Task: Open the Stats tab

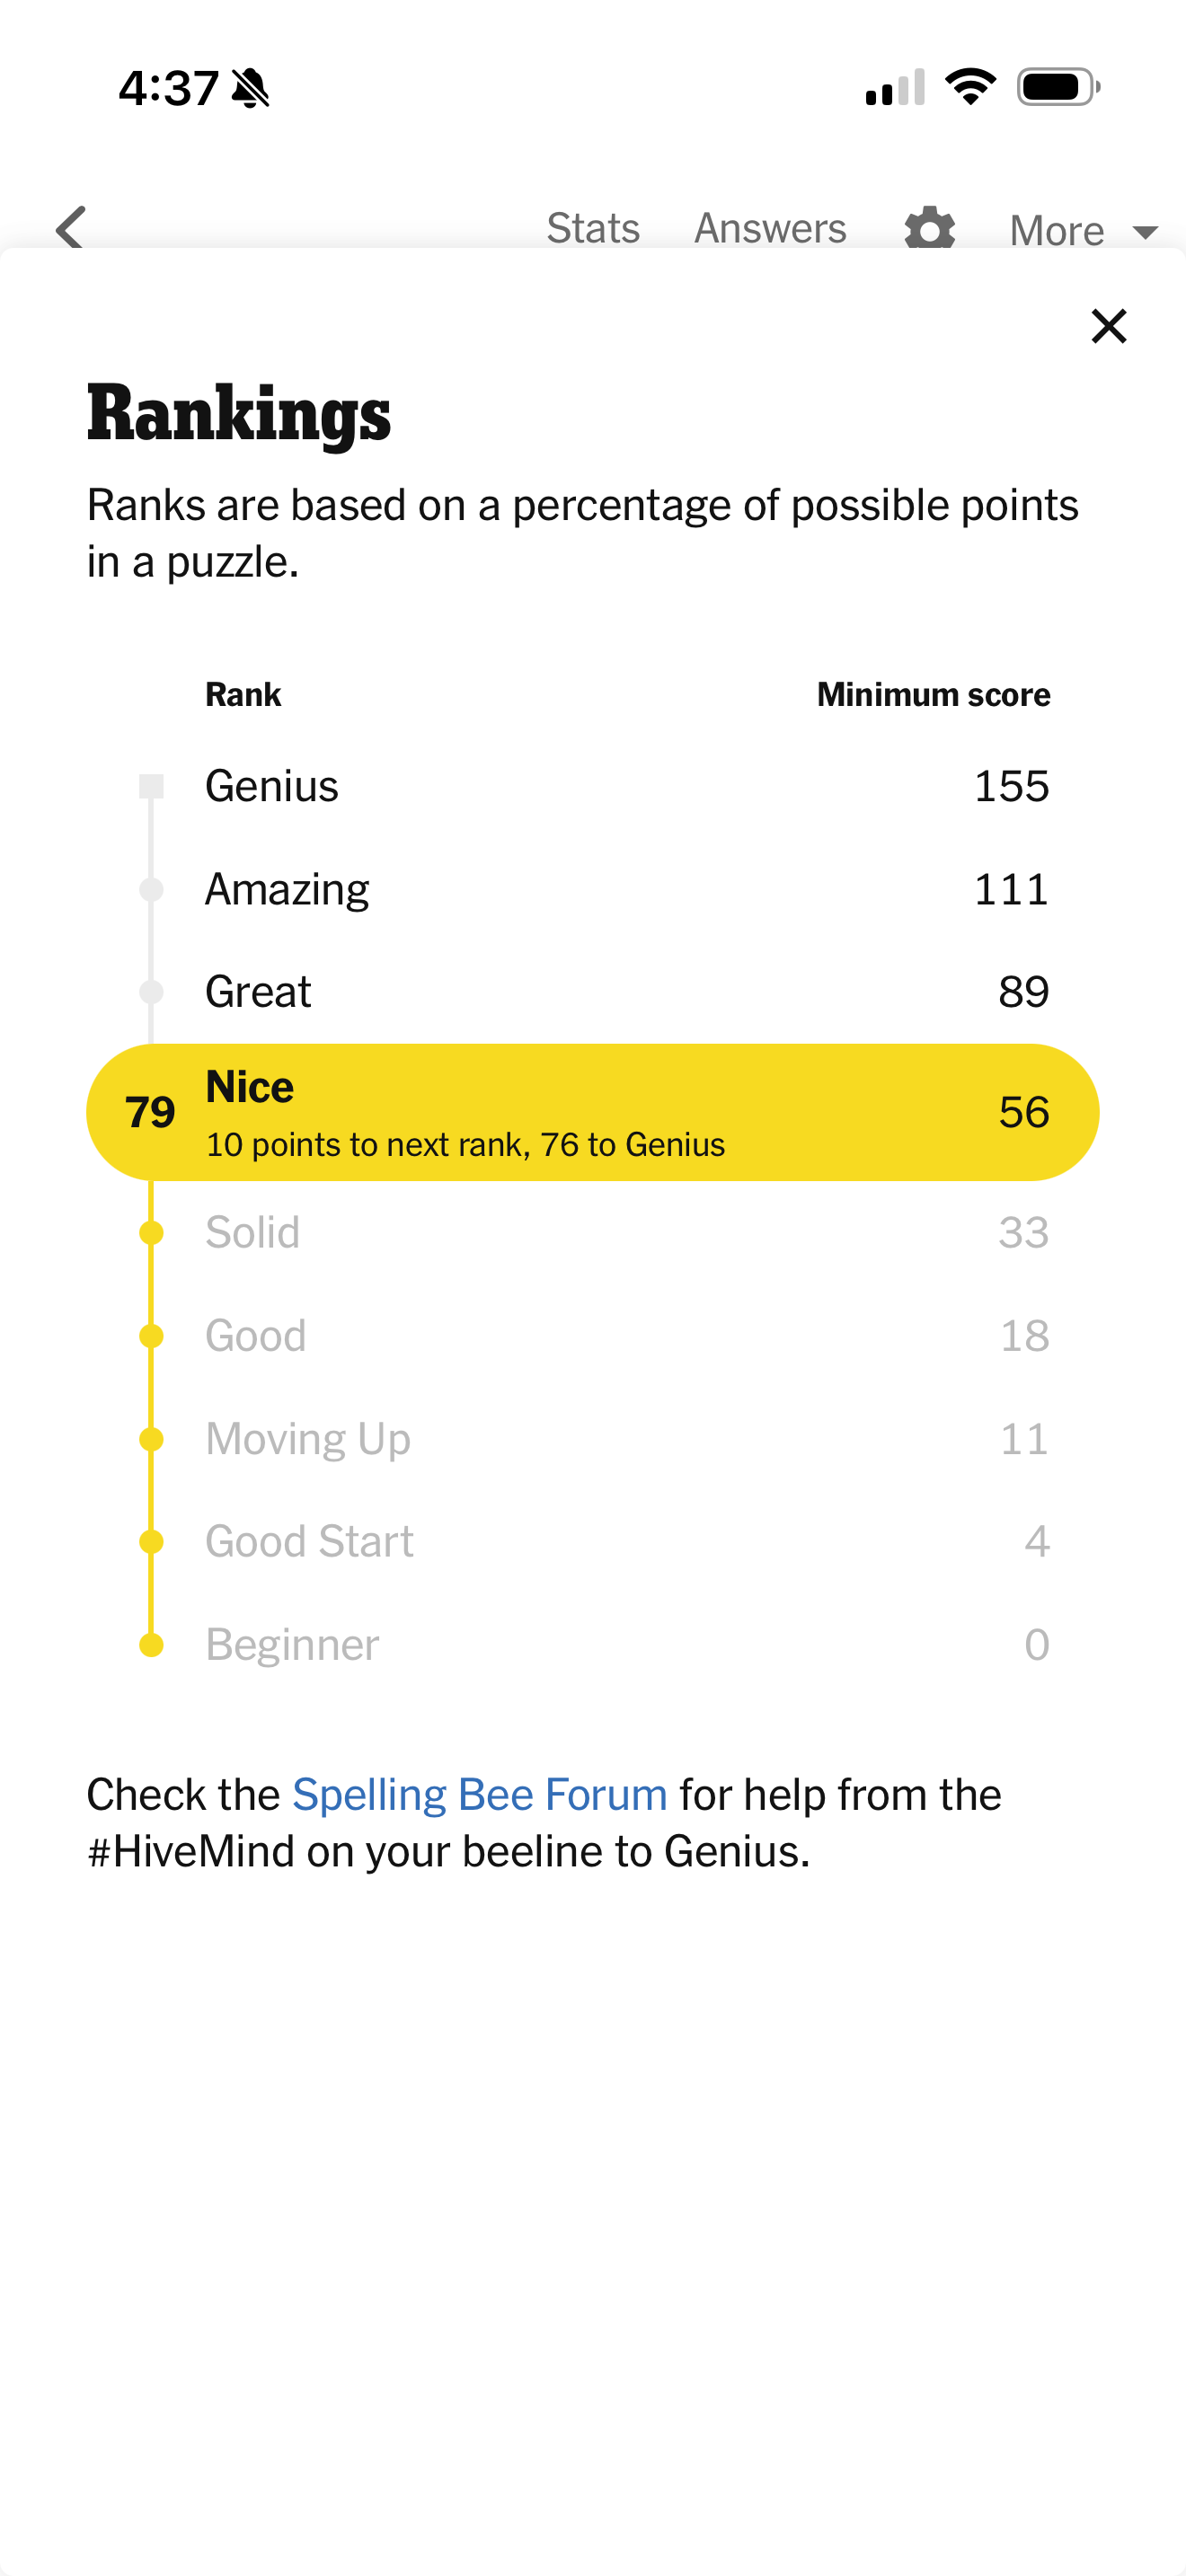Action: [x=593, y=229]
